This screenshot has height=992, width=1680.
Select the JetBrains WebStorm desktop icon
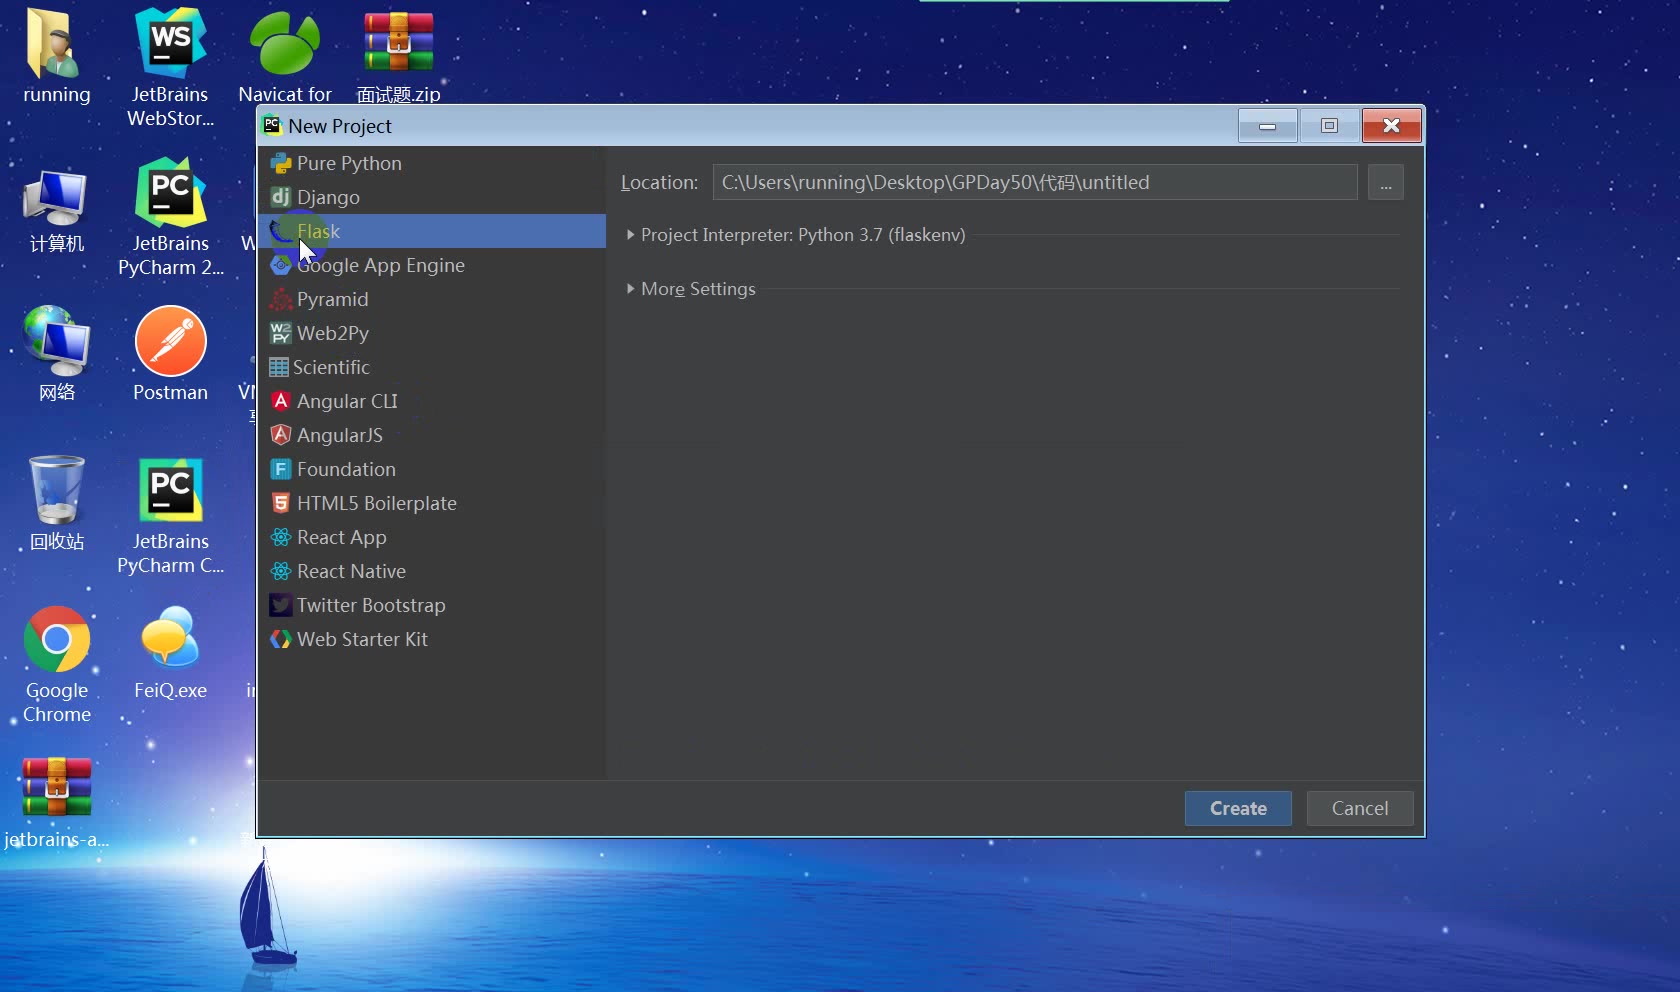click(171, 43)
